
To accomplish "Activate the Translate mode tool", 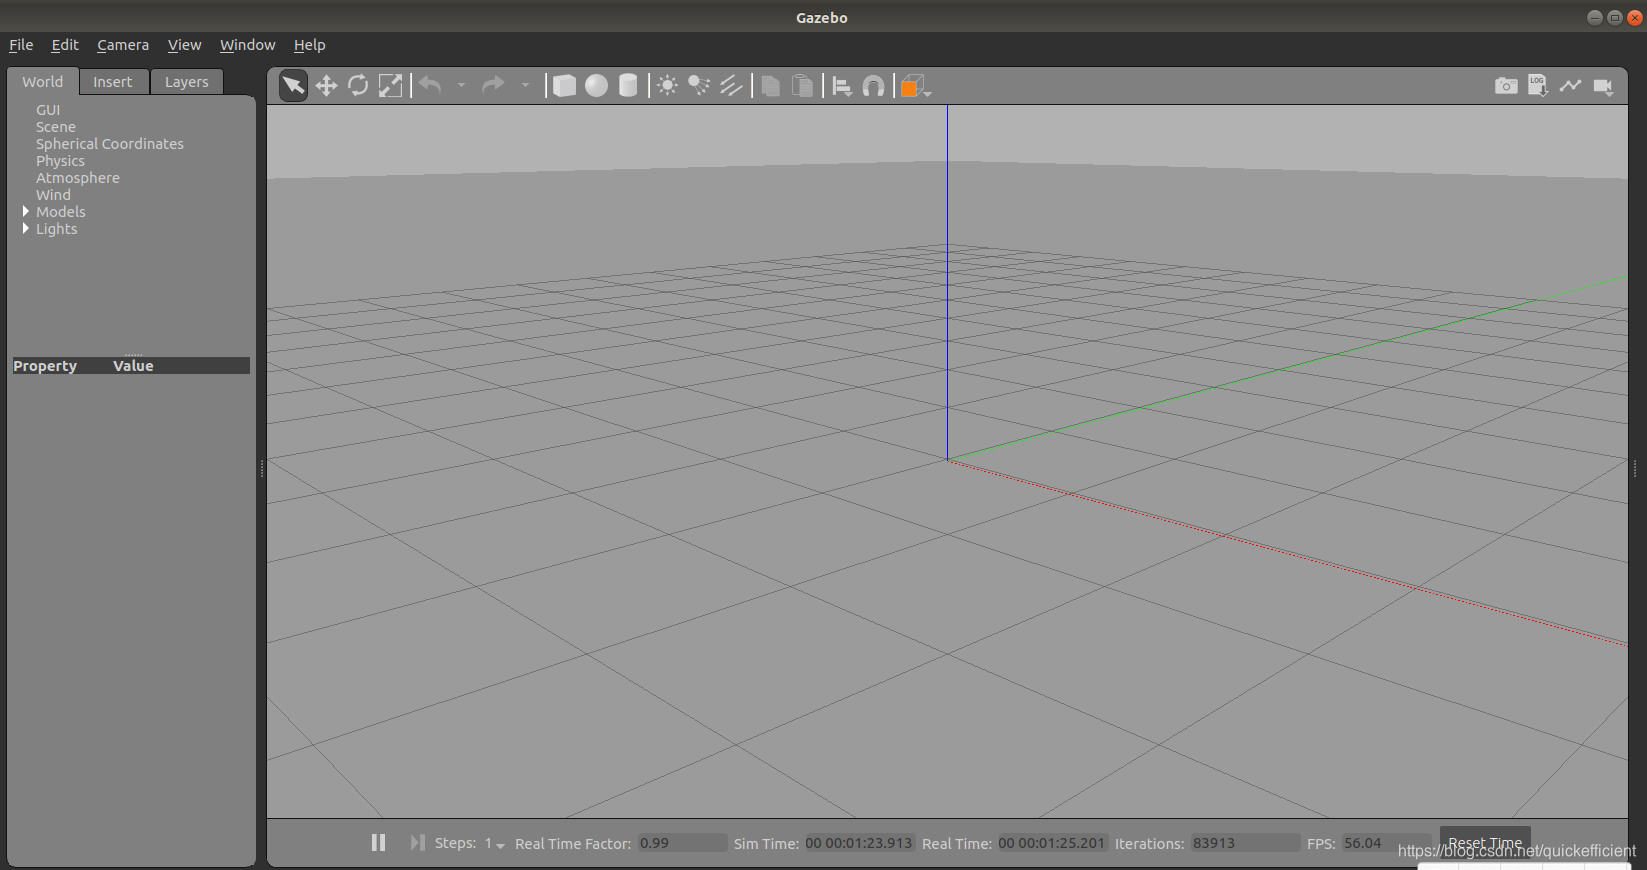I will tap(326, 86).
